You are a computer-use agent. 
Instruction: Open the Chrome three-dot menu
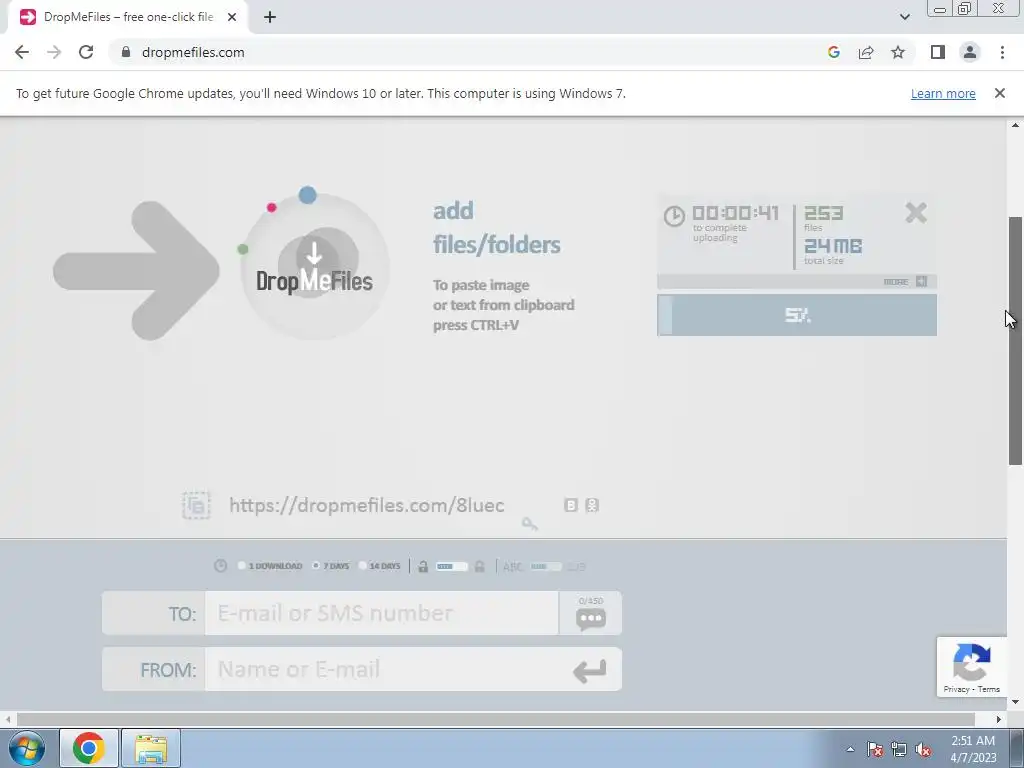tap(1002, 52)
